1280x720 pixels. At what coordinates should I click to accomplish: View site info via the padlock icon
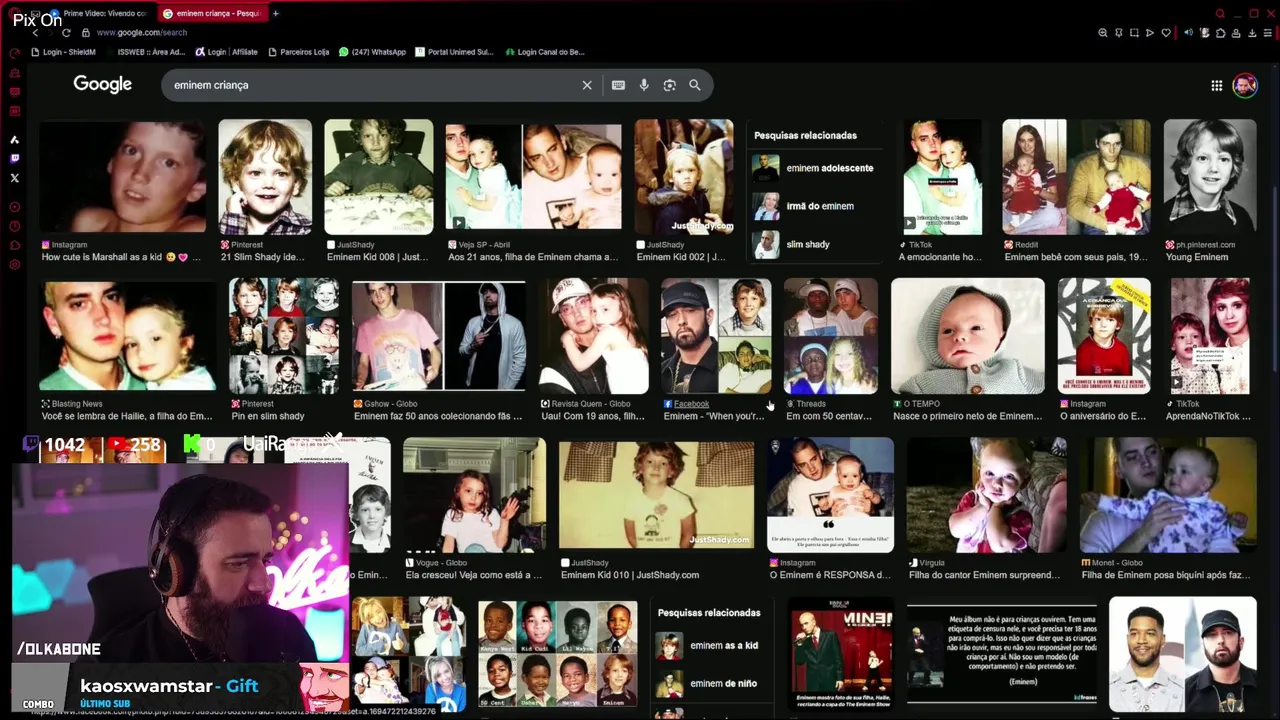pos(87,33)
